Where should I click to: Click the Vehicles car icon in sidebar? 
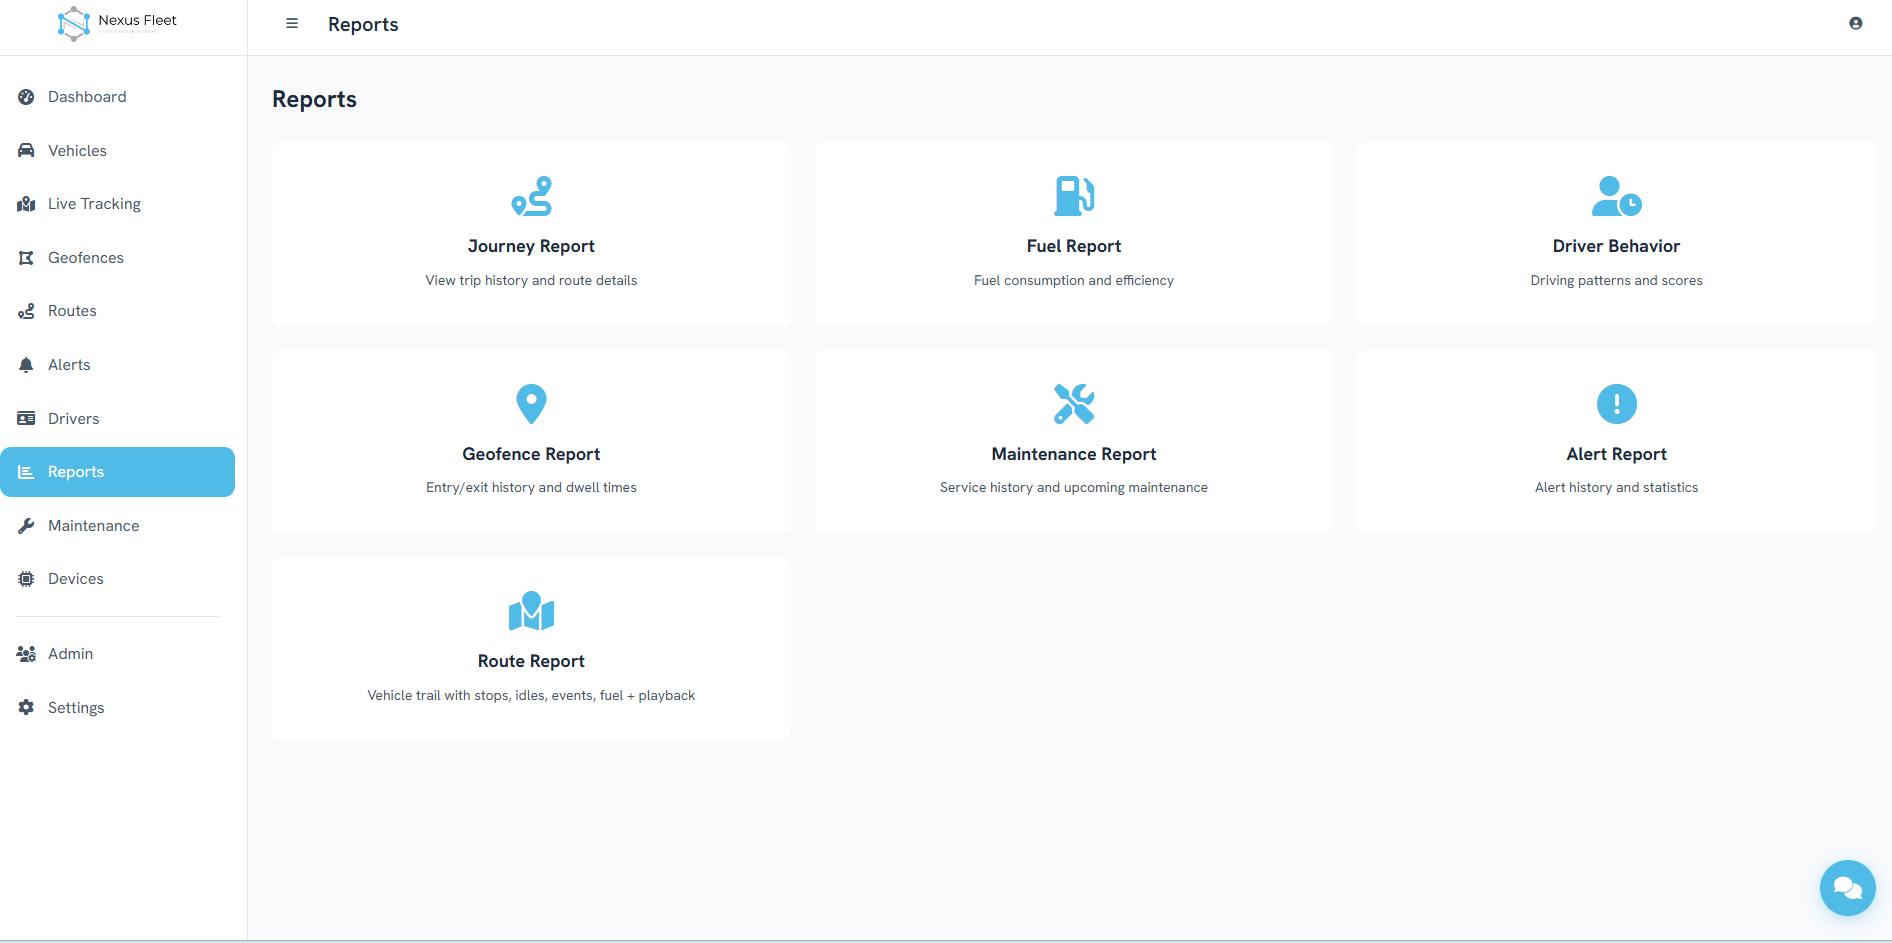pos(26,151)
